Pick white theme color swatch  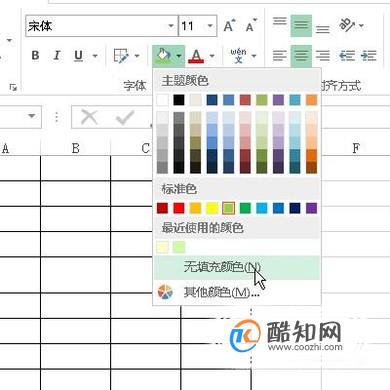tap(162, 100)
